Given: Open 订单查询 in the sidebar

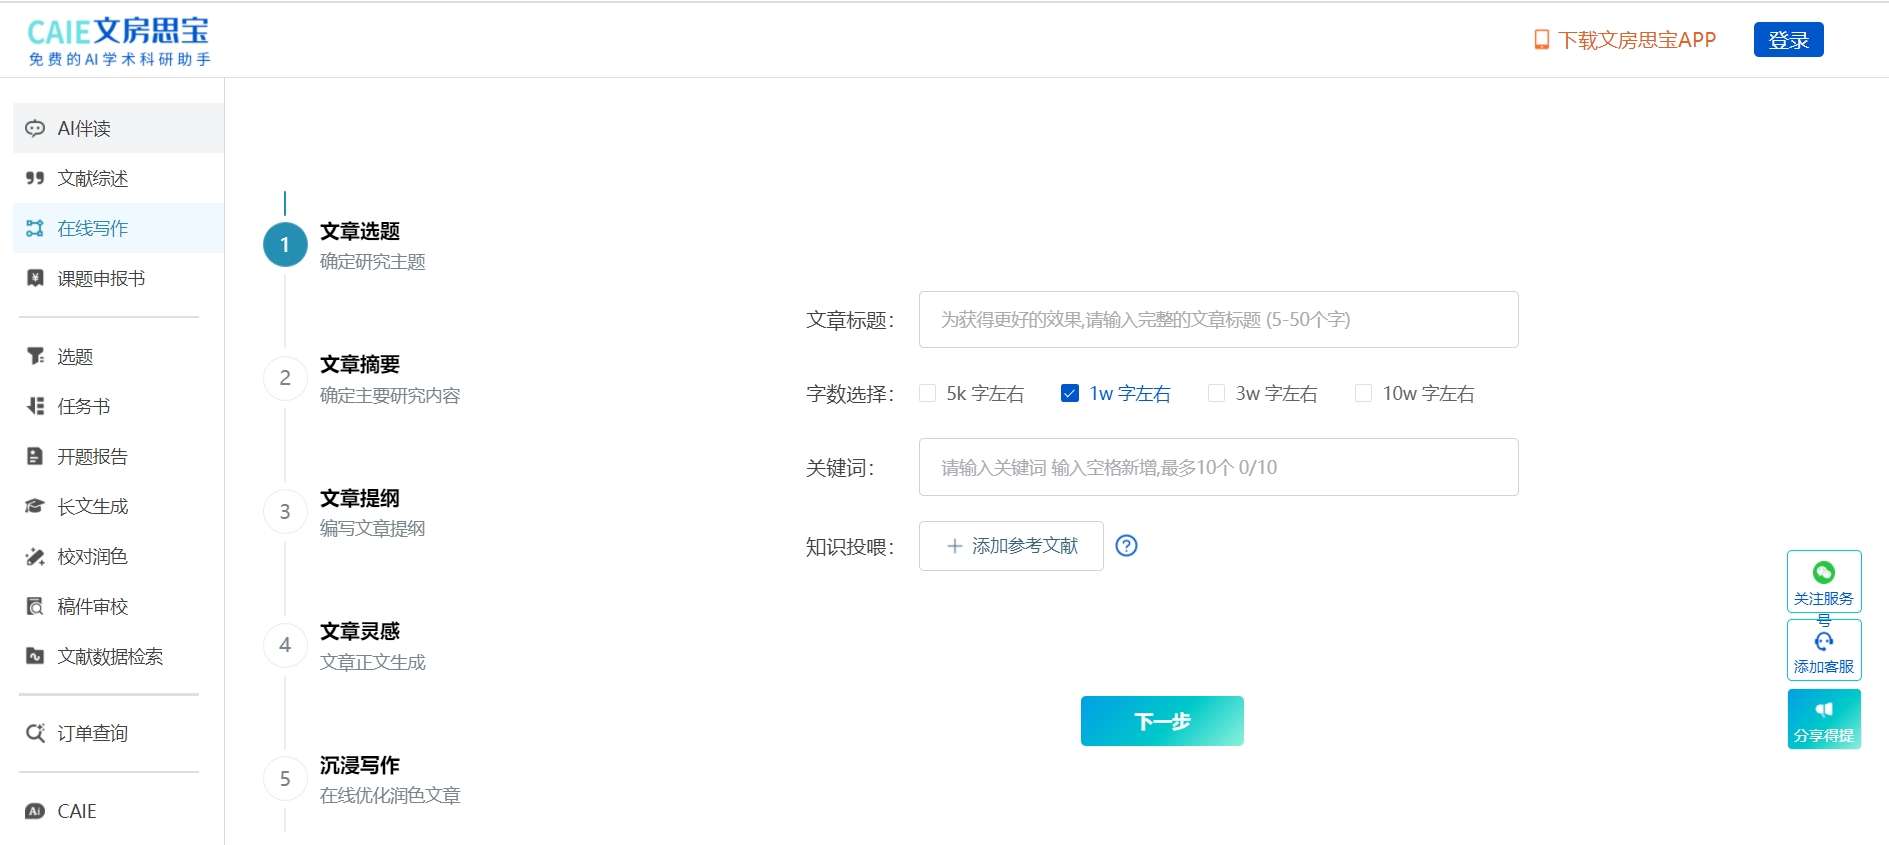Looking at the screenshot, I should 118,734.
